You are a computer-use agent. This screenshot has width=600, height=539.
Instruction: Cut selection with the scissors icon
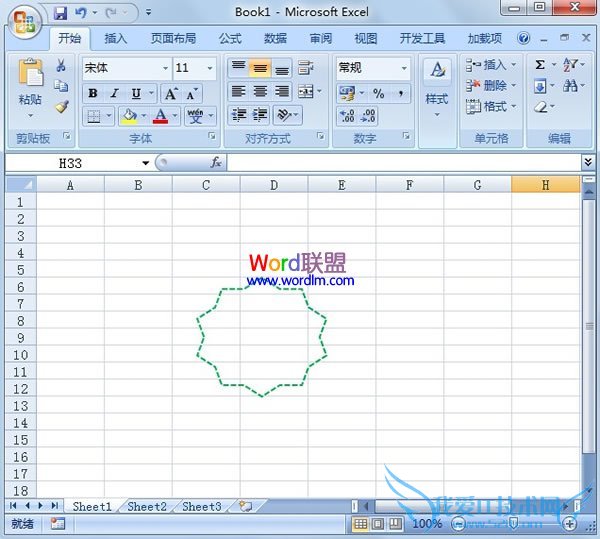tap(61, 65)
